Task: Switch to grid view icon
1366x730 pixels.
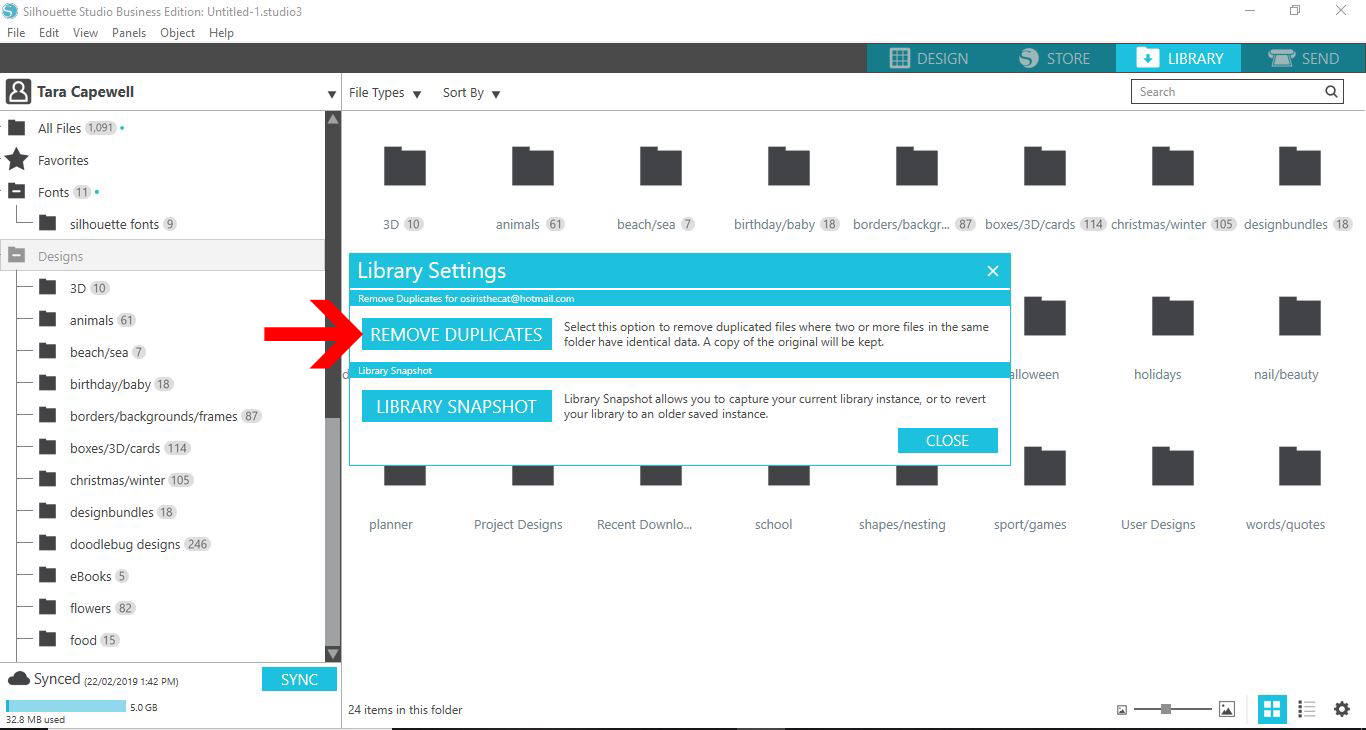Action: tap(1272, 709)
